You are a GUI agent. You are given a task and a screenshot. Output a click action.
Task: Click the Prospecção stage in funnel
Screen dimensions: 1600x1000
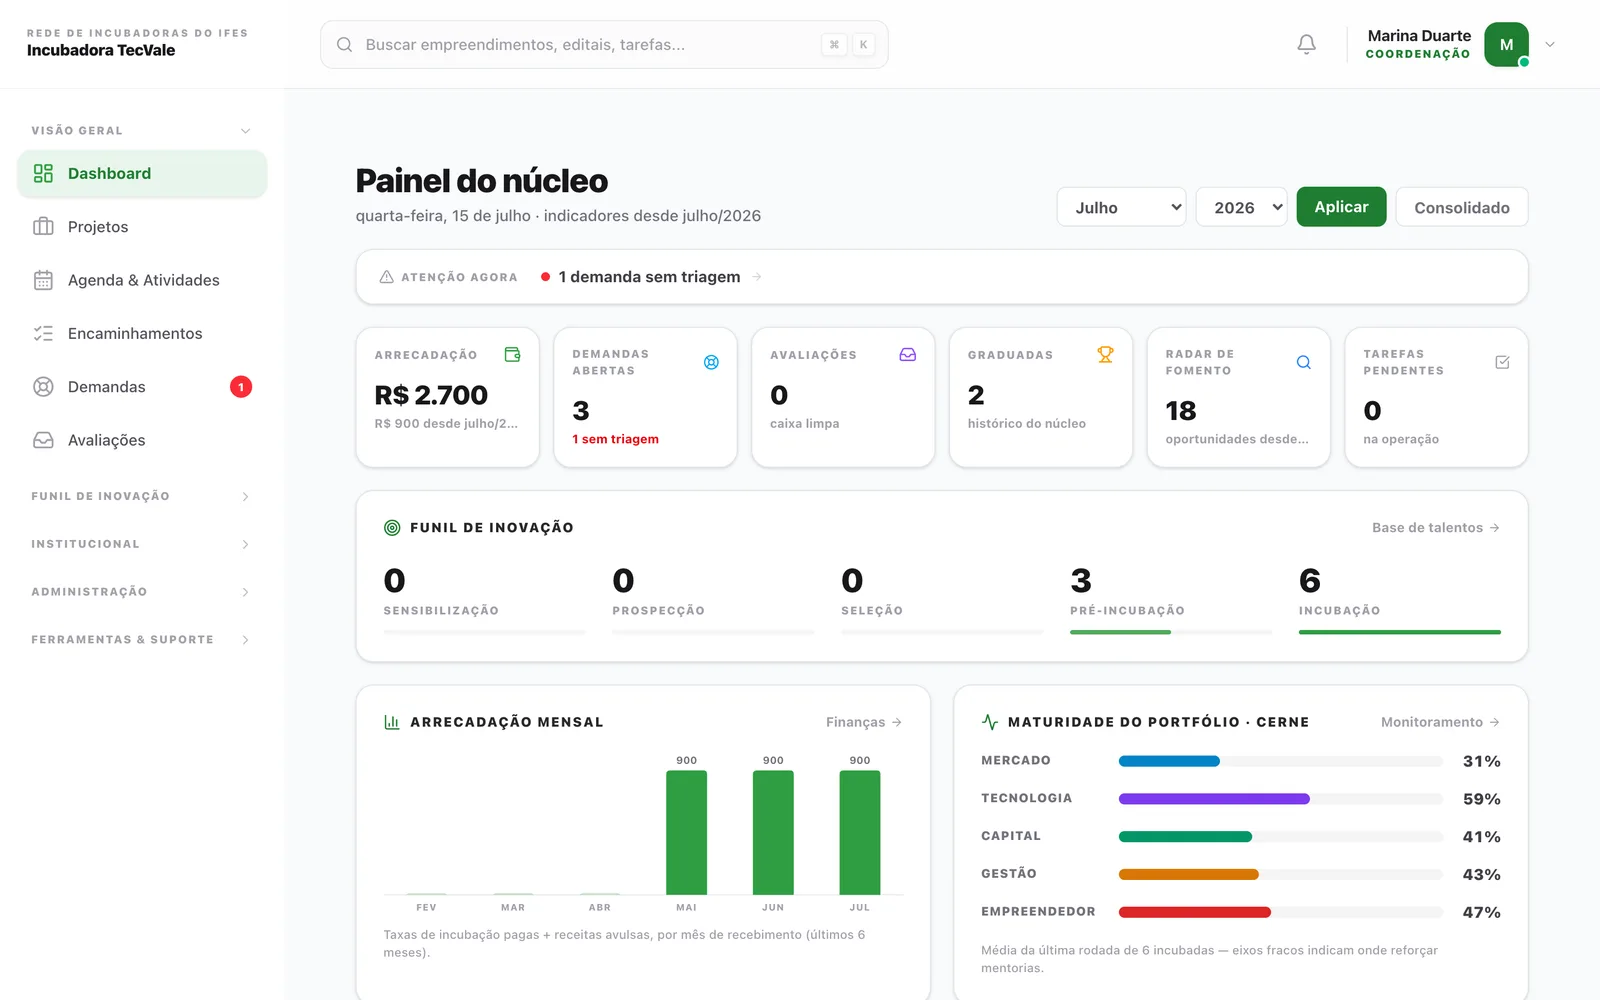click(713, 598)
